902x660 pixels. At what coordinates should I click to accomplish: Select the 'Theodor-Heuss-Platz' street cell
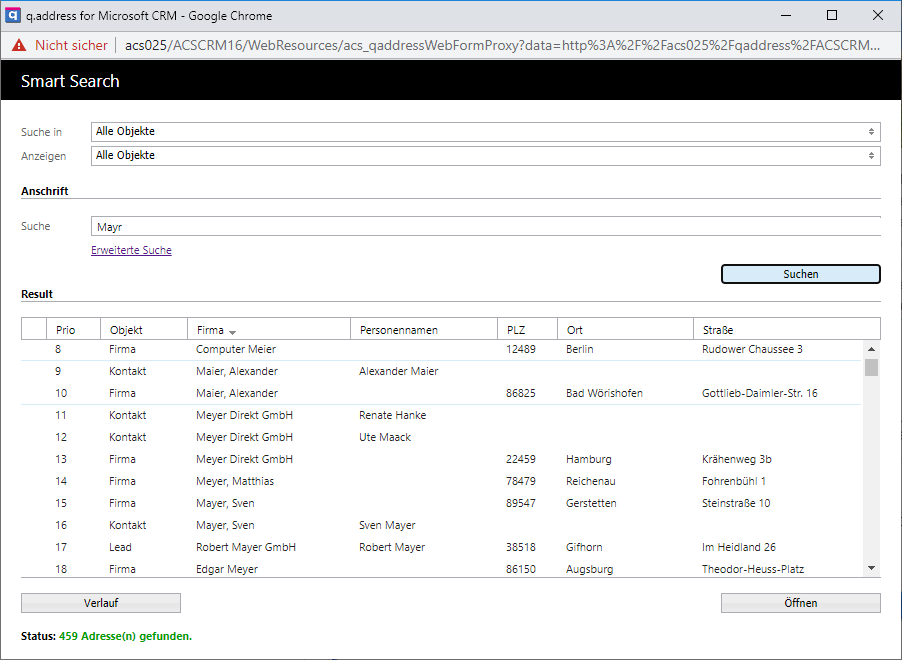point(752,569)
